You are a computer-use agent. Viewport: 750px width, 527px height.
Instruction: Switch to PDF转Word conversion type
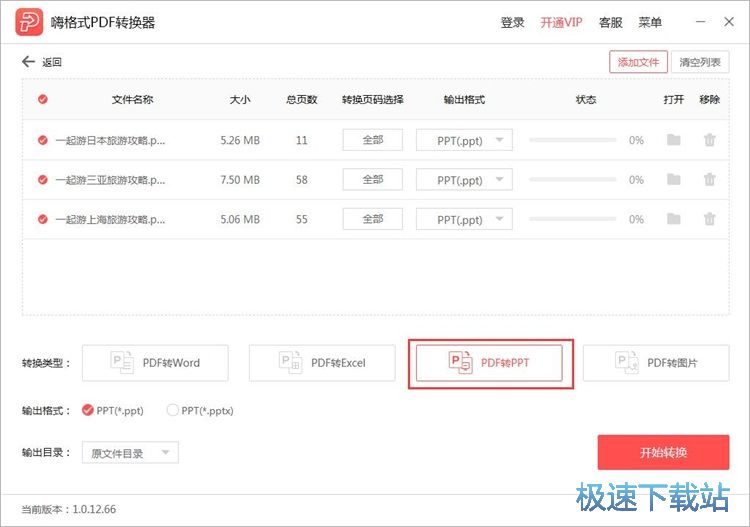pyautogui.click(x=155, y=363)
